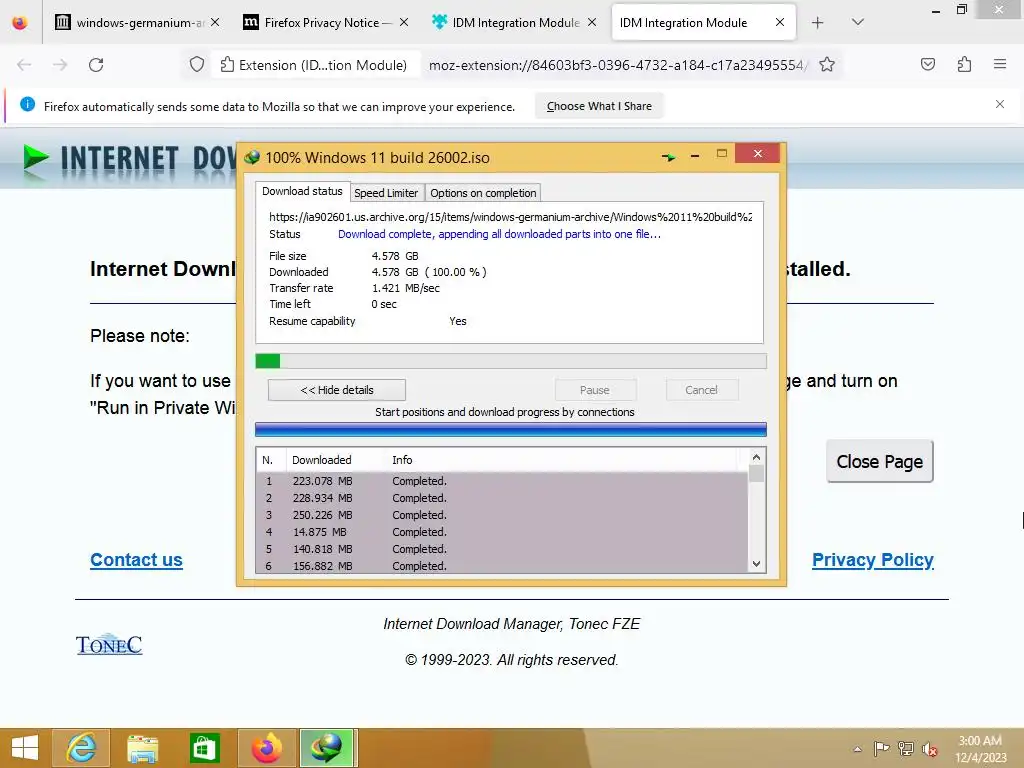Open the Save to Pocket icon
This screenshot has height=768, width=1024.
pyautogui.click(x=927, y=64)
